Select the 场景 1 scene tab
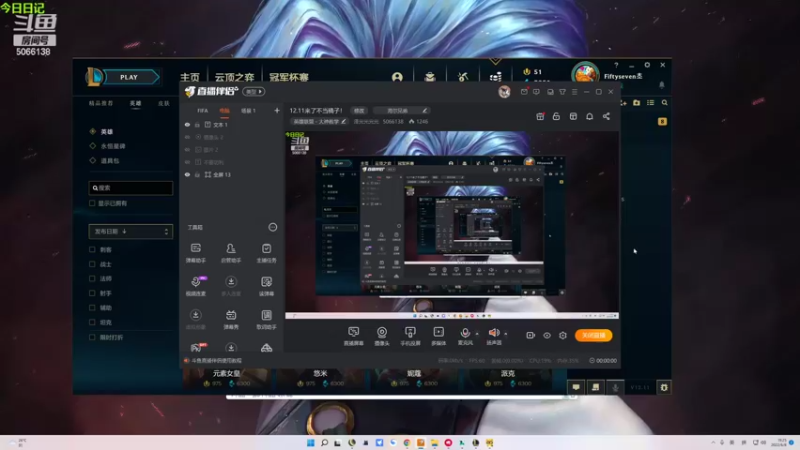This screenshot has width=800, height=450. click(x=248, y=110)
